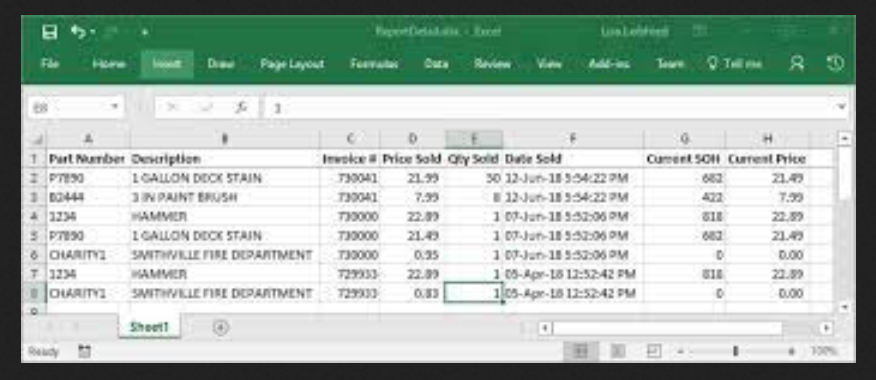Click the horizontal scrollbar left arrow

pyautogui.click(x=545, y=328)
